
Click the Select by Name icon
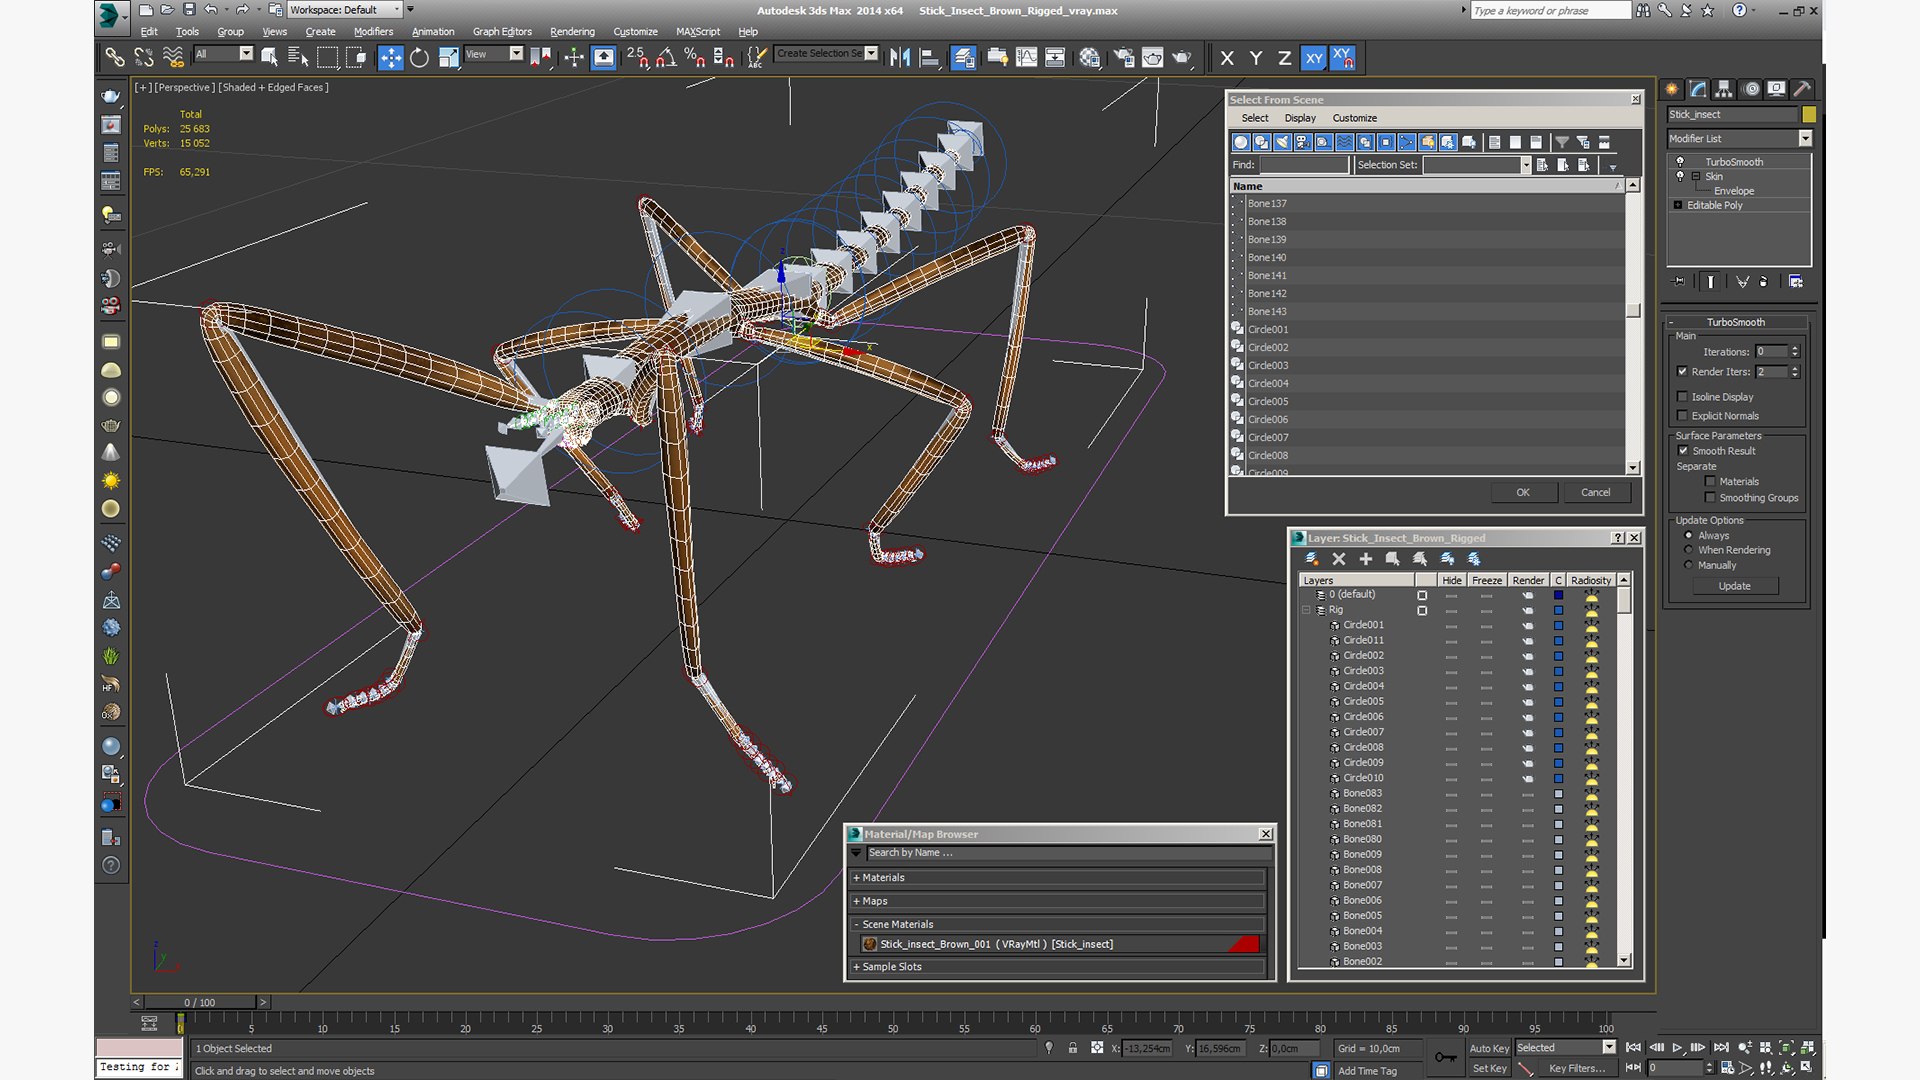(x=298, y=57)
